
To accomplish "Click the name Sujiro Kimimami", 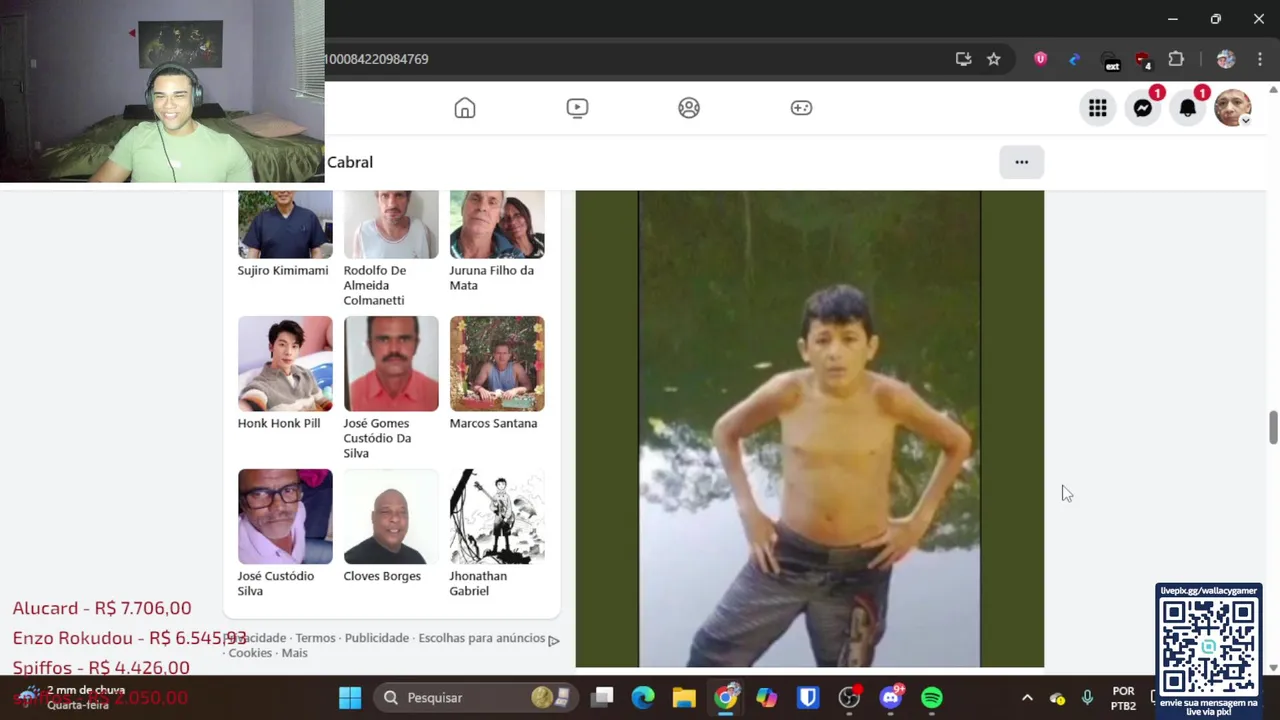I will tap(283, 270).
